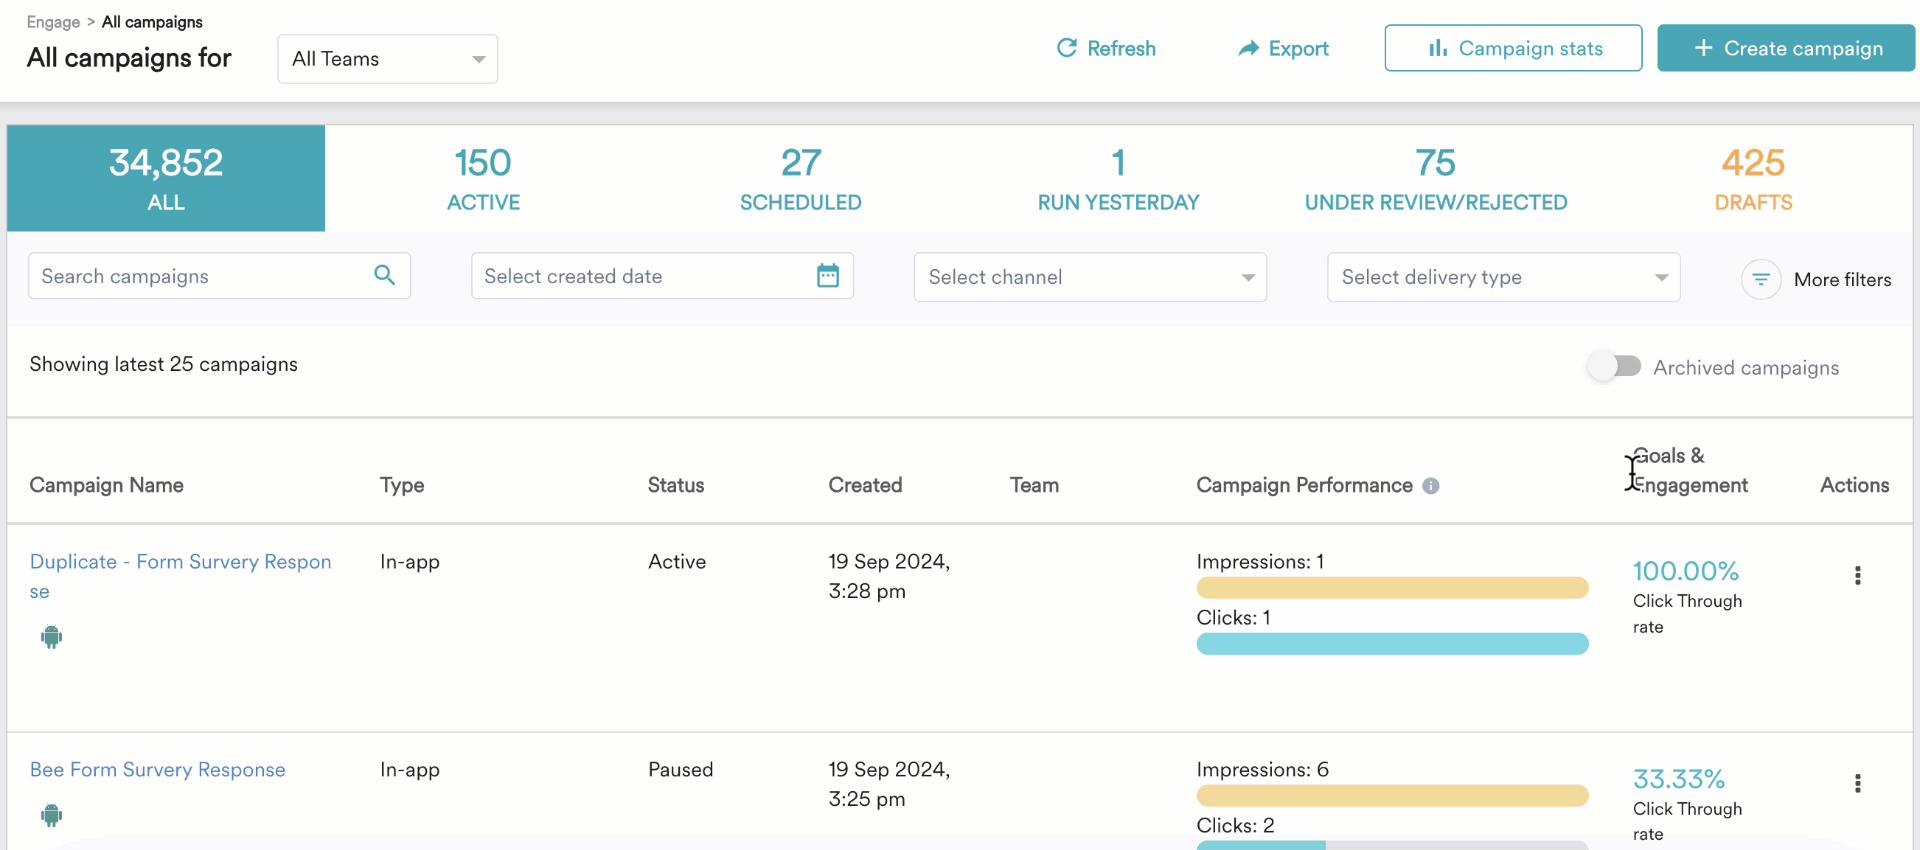The height and width of the screenshot is (850, 1920).
Task: Click the Create campaign button
Action: click(1786, 48)
